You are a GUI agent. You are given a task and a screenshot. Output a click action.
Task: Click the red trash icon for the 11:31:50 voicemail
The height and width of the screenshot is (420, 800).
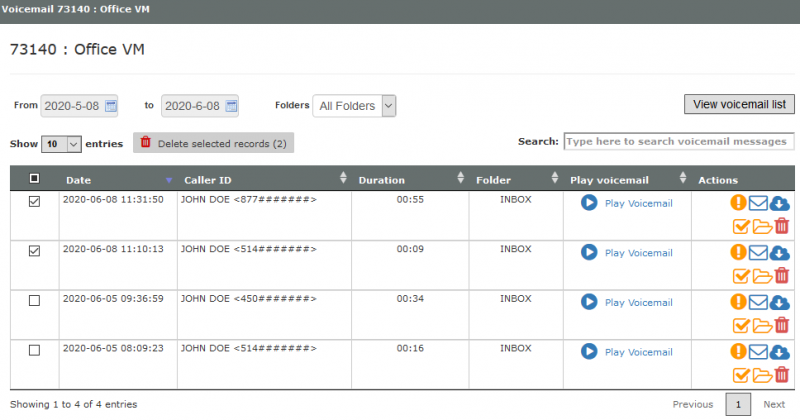coord(782,226)
